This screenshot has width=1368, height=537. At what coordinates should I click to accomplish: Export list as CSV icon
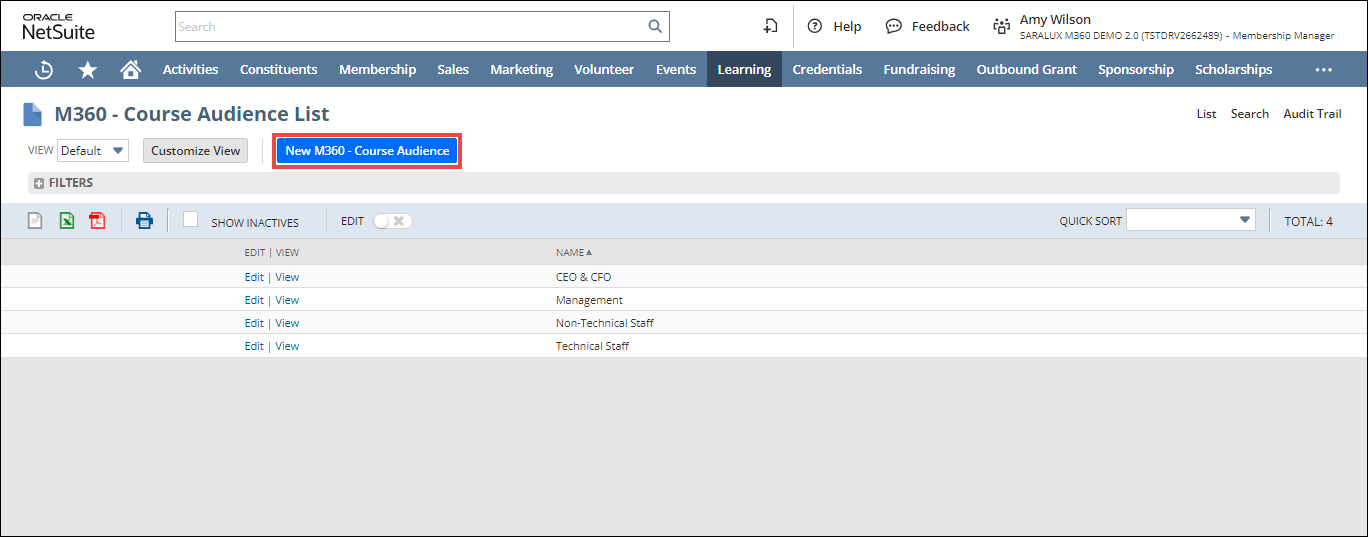tap(35, 221)
